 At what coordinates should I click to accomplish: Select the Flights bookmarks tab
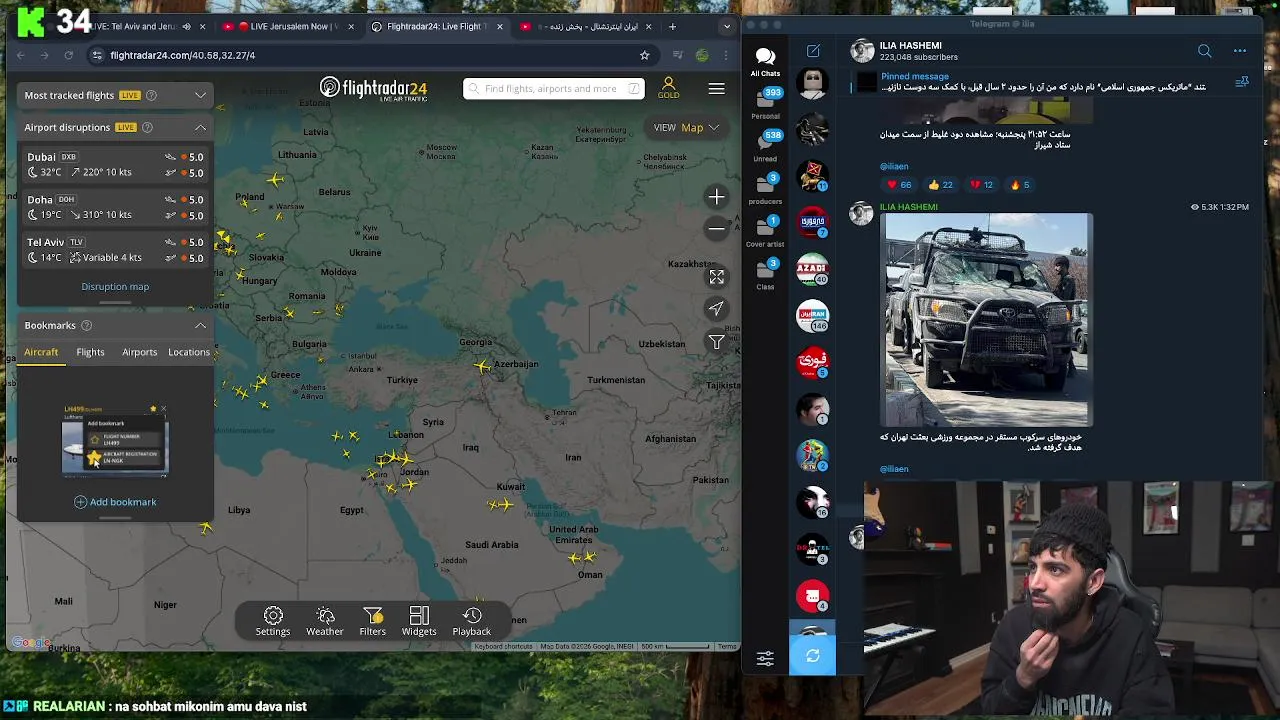tap(90, 352)
